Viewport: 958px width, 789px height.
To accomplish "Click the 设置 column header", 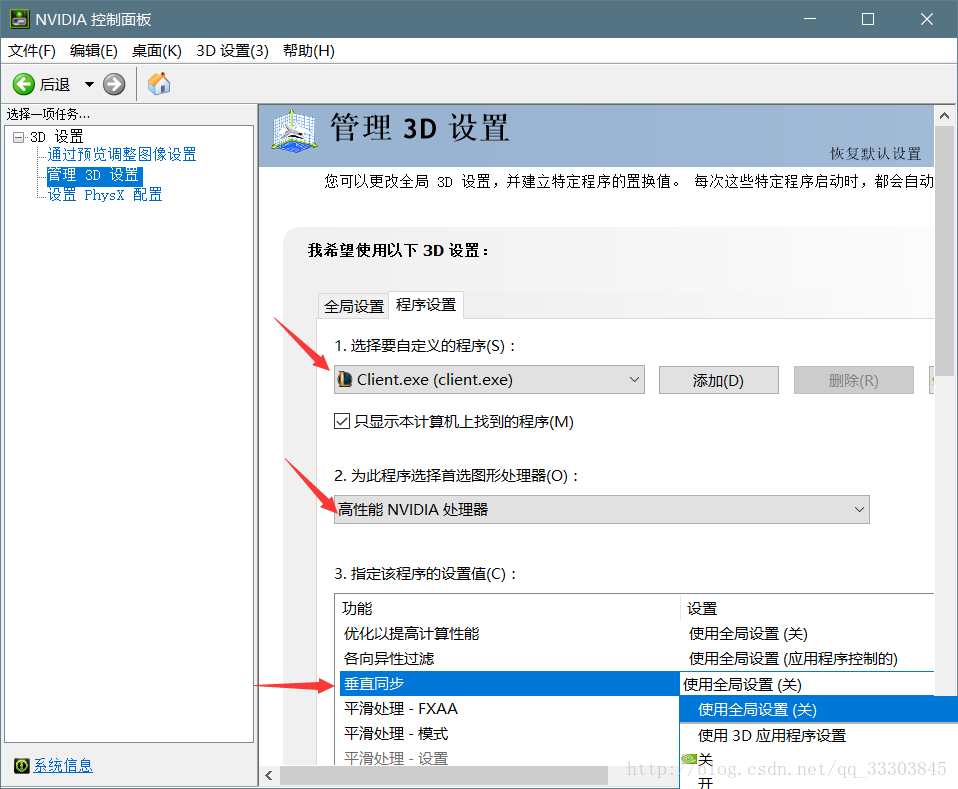I will click(x=808, y=608).
